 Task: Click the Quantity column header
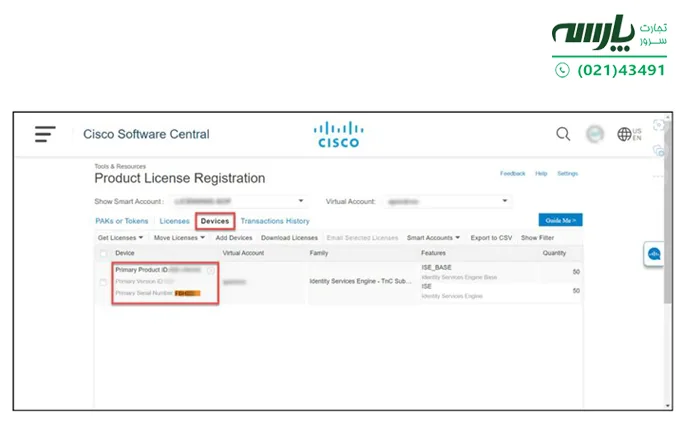[x=554, y=253]
